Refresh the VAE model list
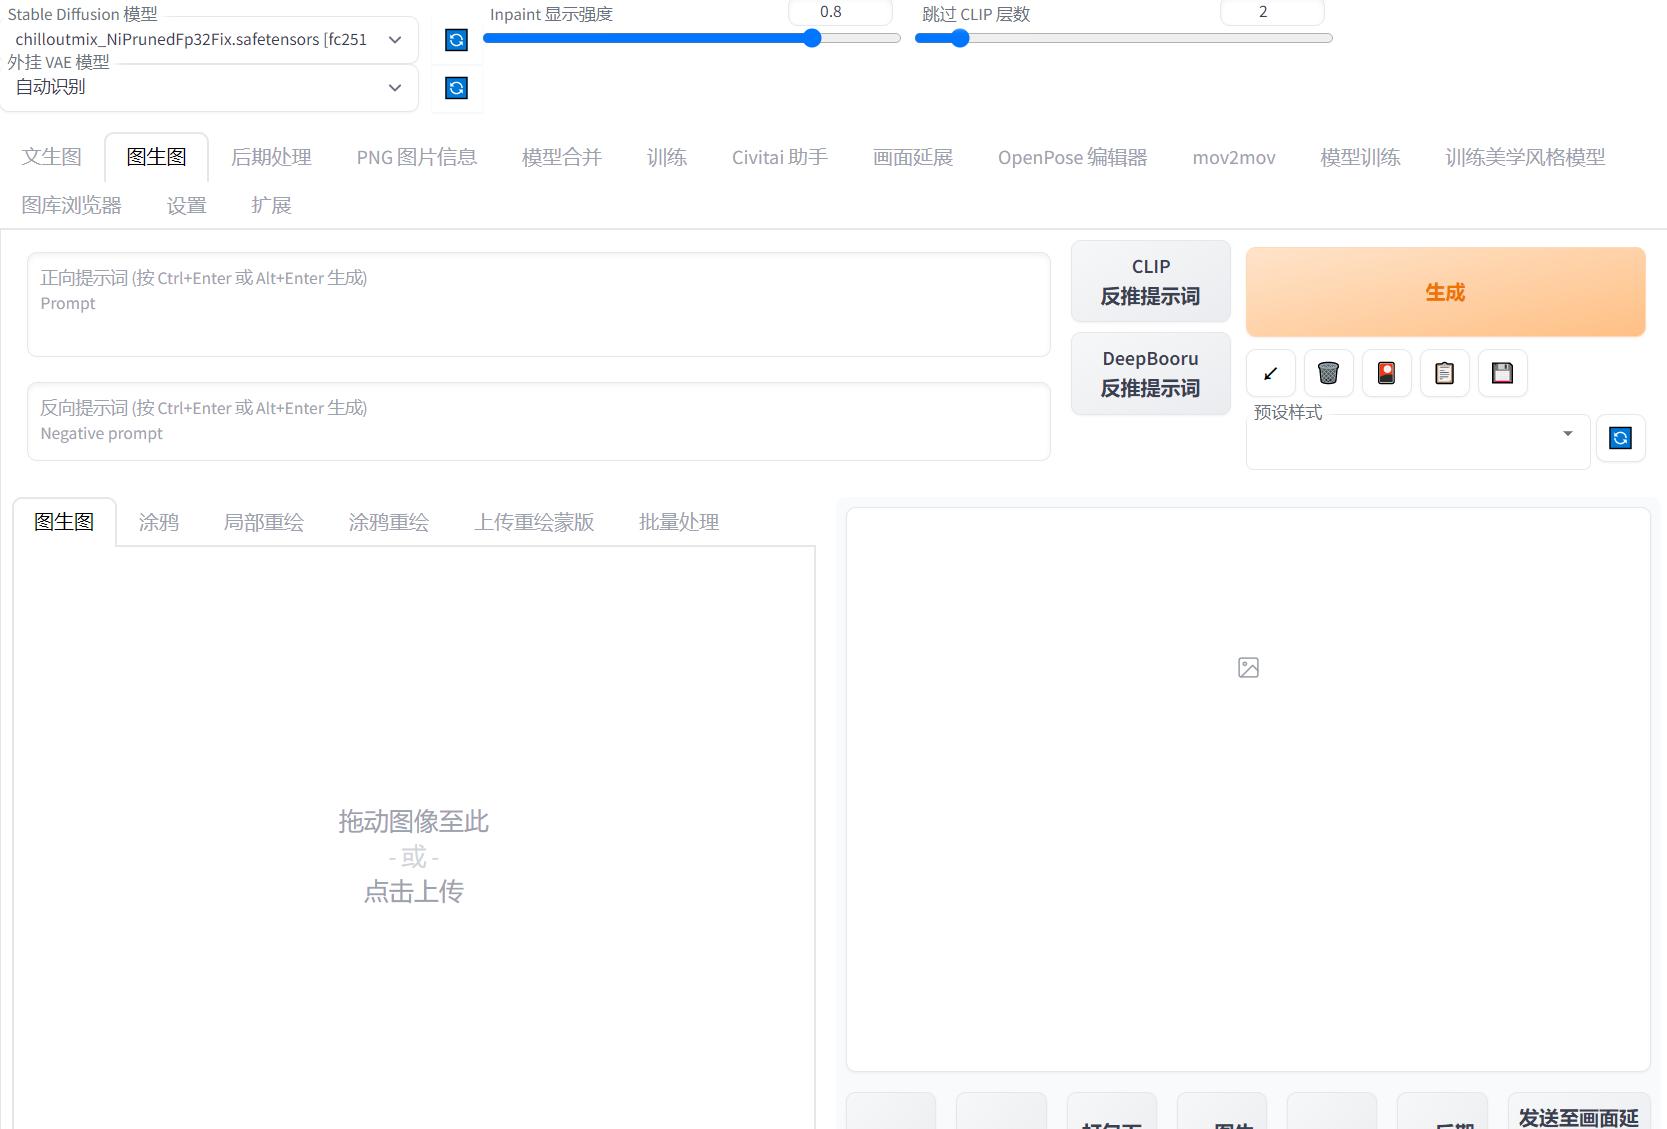Screen dimensions: 1667x1129 [x=456, y=88]
